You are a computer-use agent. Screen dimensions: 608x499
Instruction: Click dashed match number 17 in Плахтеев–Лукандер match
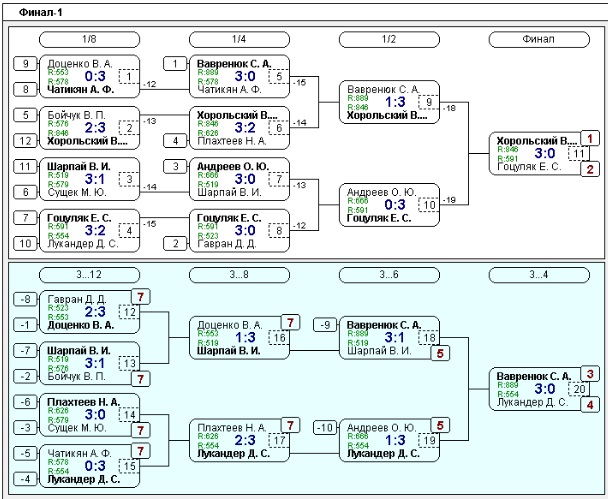coord(279,440)
